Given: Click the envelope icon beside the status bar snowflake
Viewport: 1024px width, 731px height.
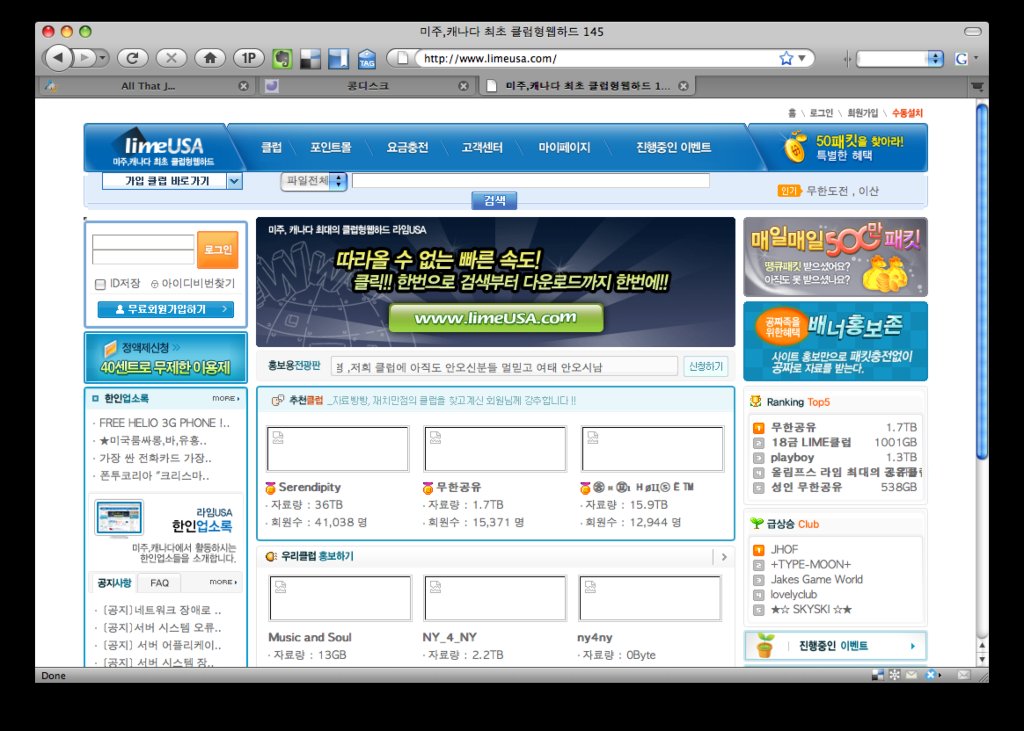Looking at the screenshot, I should [x=911, y=675].
